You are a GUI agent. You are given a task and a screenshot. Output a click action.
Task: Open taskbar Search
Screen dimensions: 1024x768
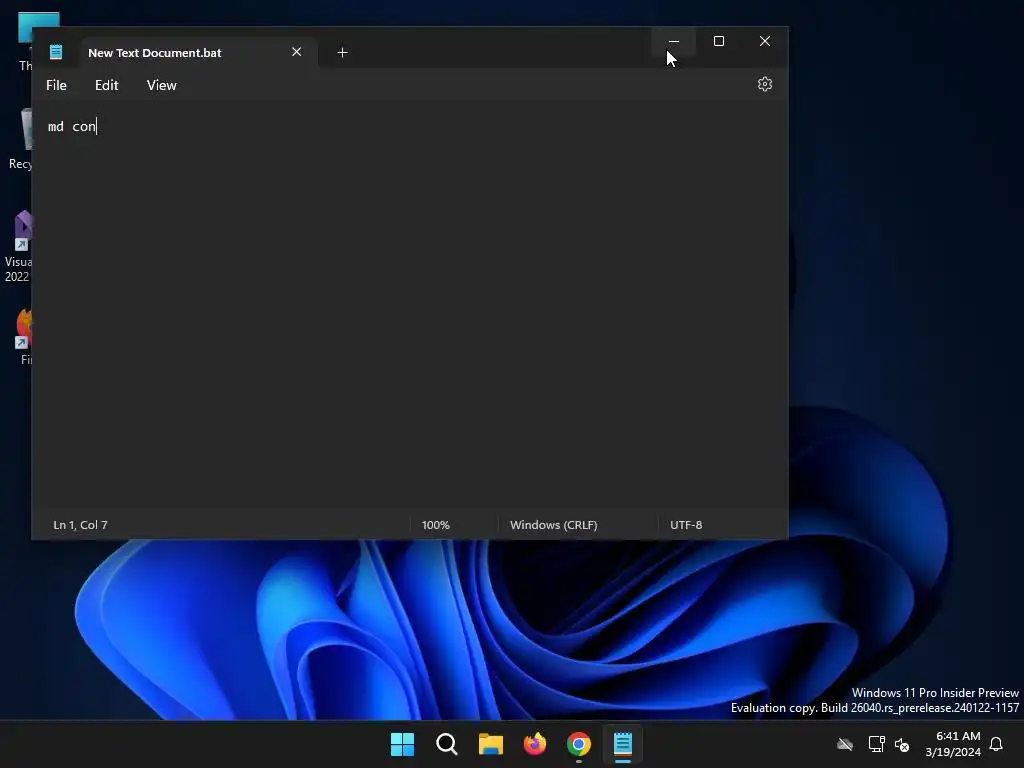[x=447, y=744]
